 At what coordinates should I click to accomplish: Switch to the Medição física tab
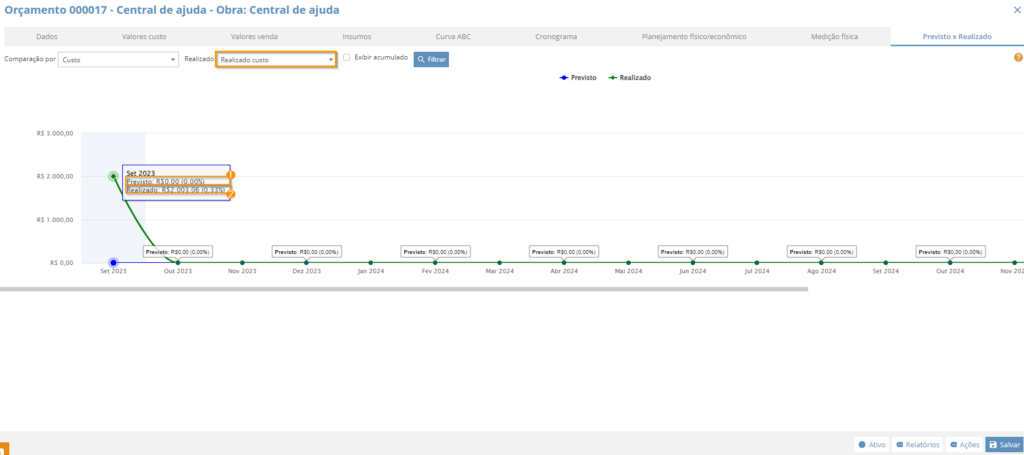[x=835, y=37]
